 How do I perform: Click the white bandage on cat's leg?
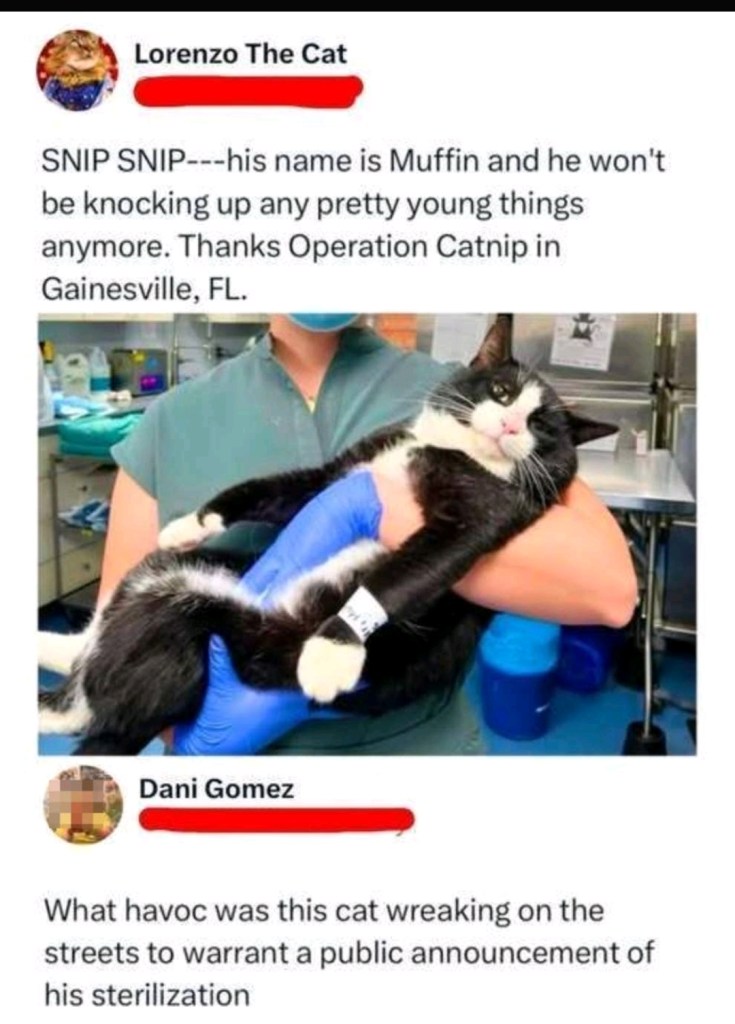tap(363, 617)
